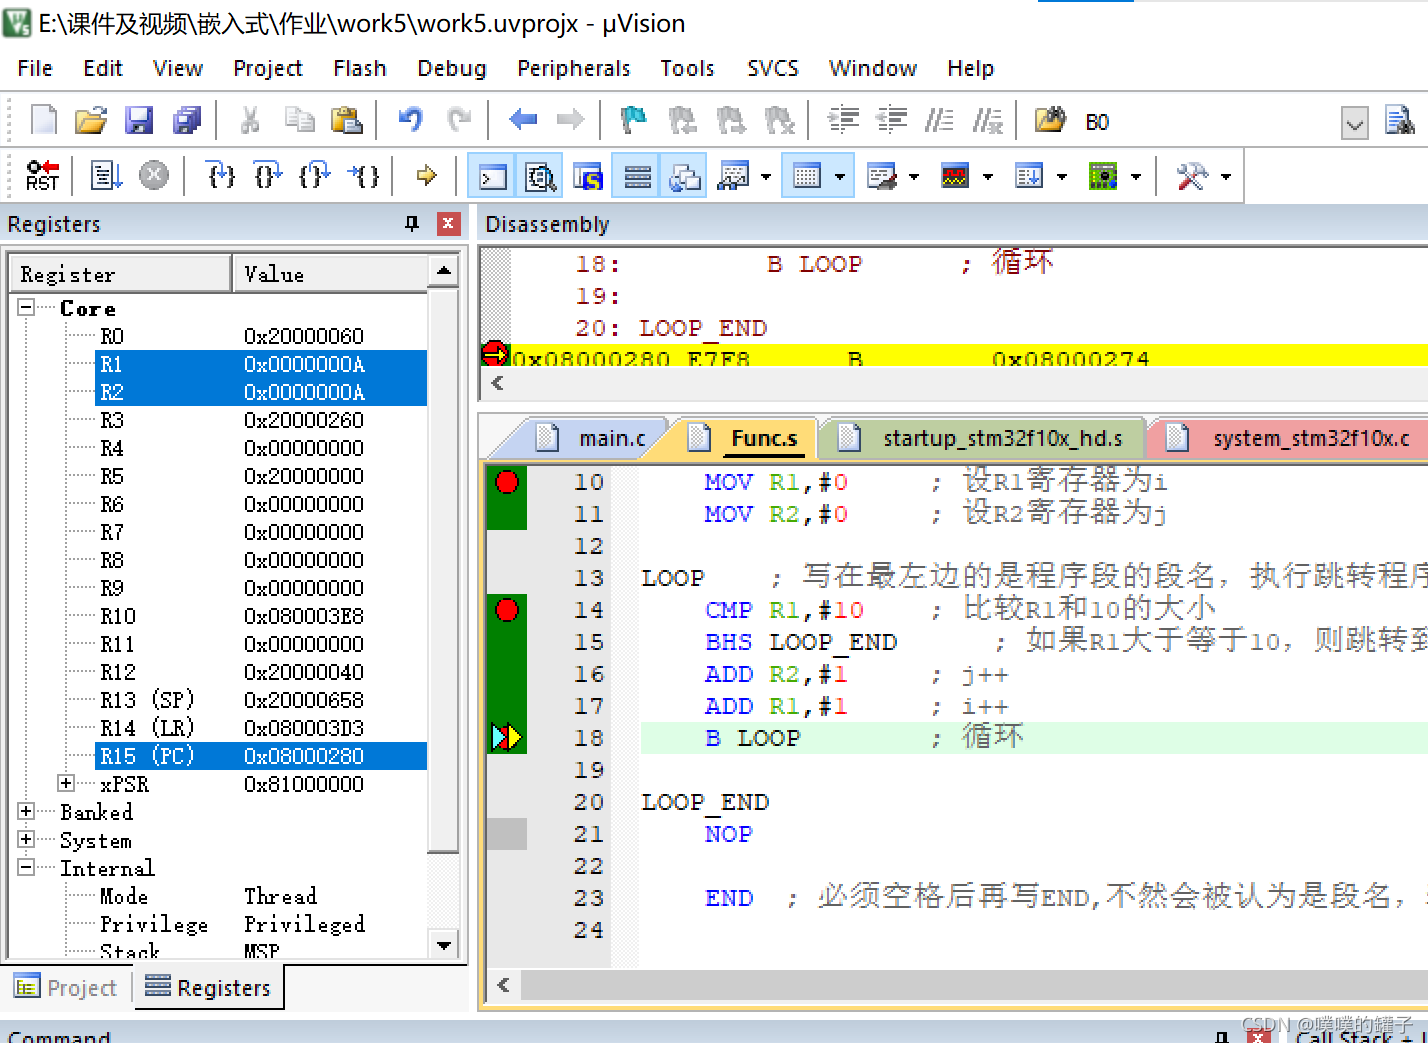This screenshot has width=1428, height=1043.
Task: Click the Undo arrow icon
Action: [x=410, y=121]
